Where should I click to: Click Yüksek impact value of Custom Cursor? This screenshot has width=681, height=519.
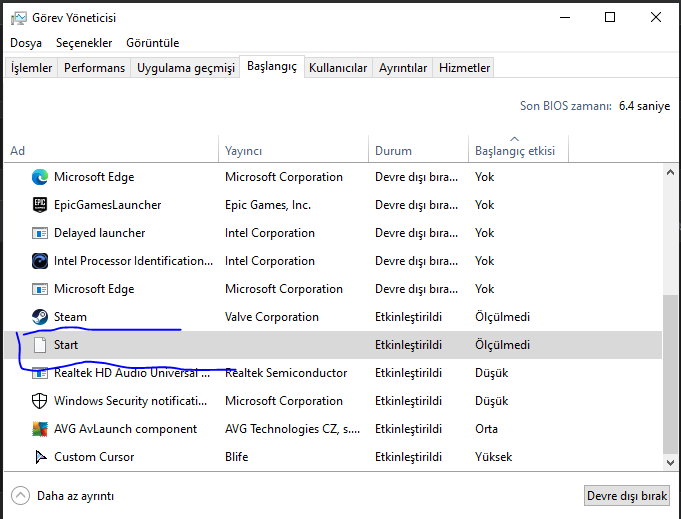tap(493, 457)
